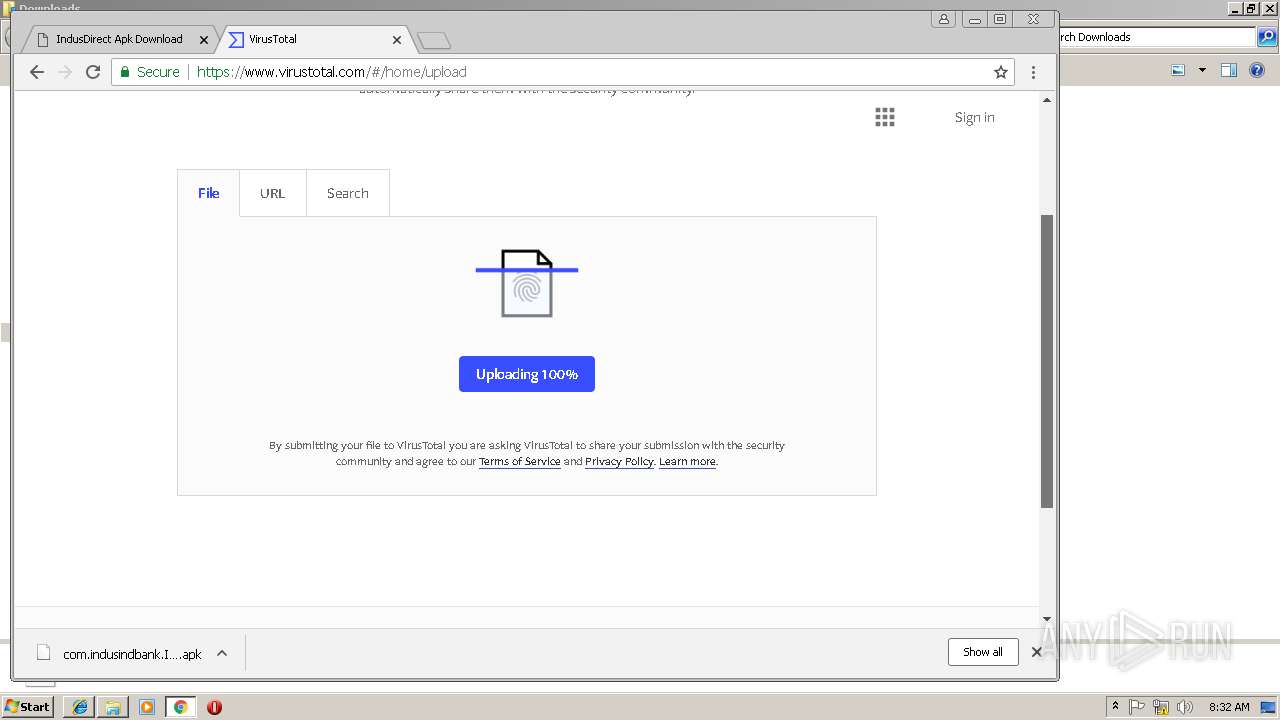Viewport: 1280px width, 720px height.
Task: Switch to the URL tab
Action: (273, 193)
